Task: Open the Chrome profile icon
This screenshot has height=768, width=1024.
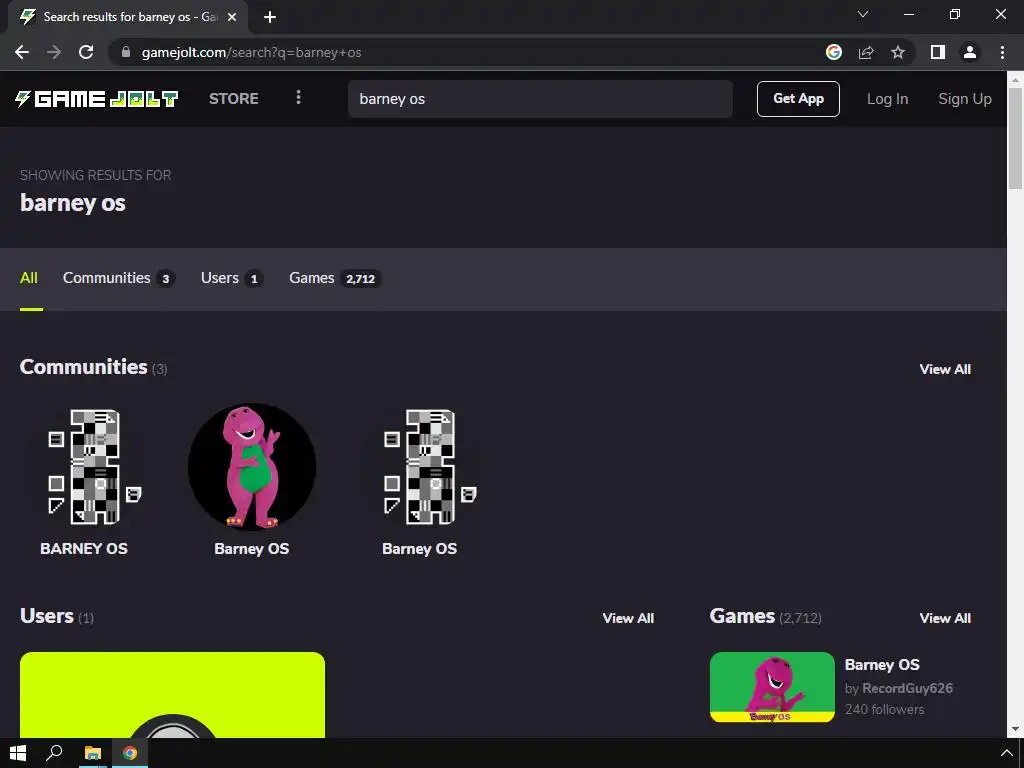Action: pyautogui.click(x=970, y=52)
